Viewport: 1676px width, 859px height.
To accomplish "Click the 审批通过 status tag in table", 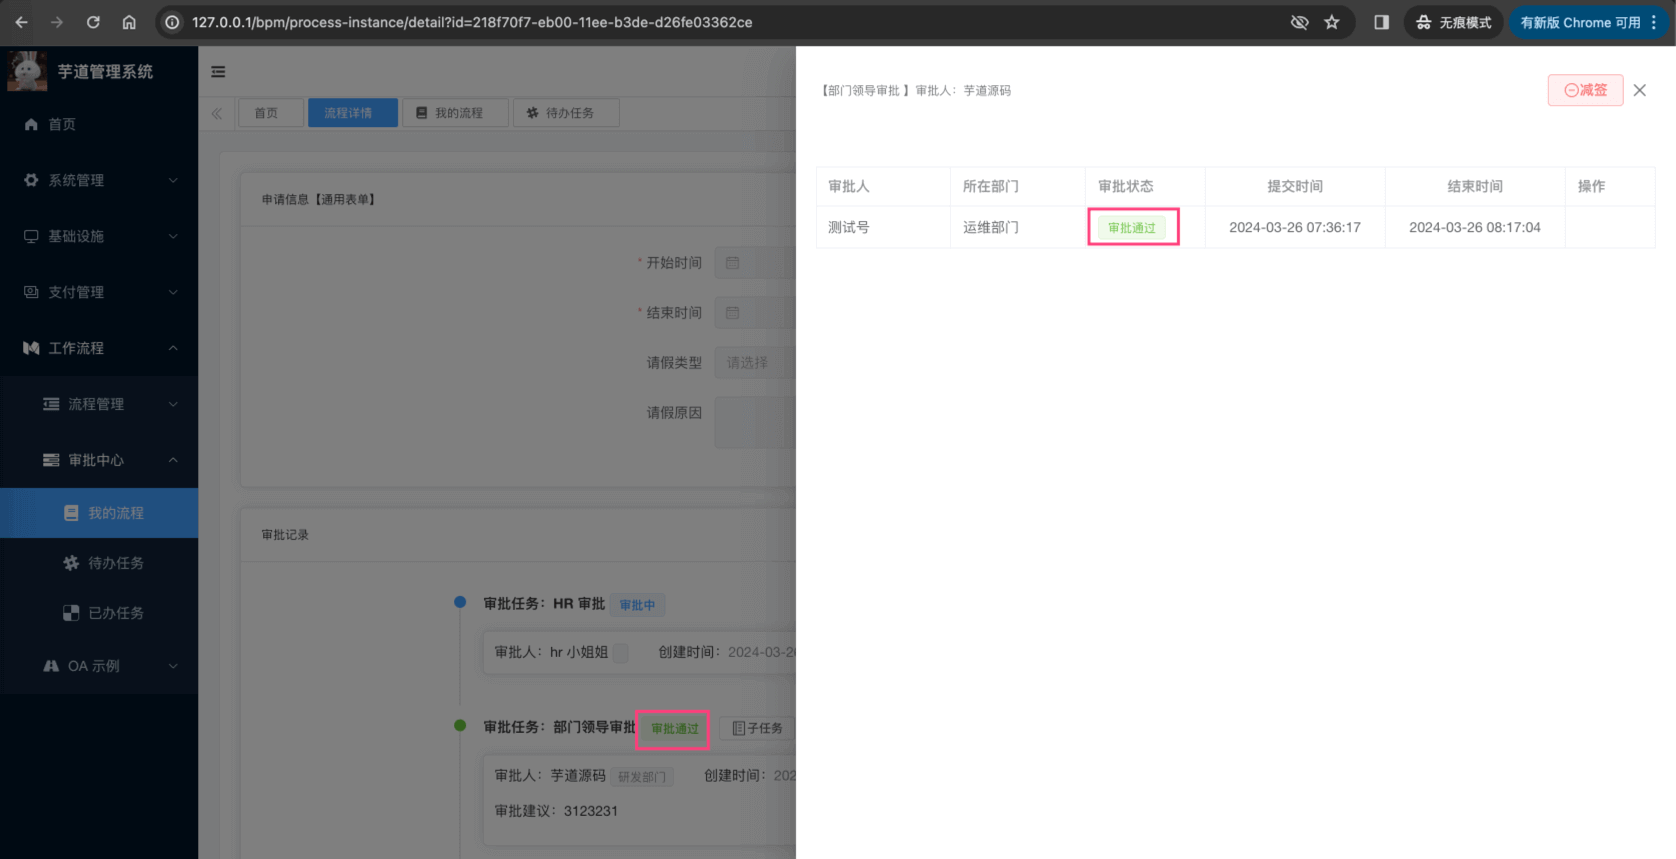I will (x=1132, y=228).
